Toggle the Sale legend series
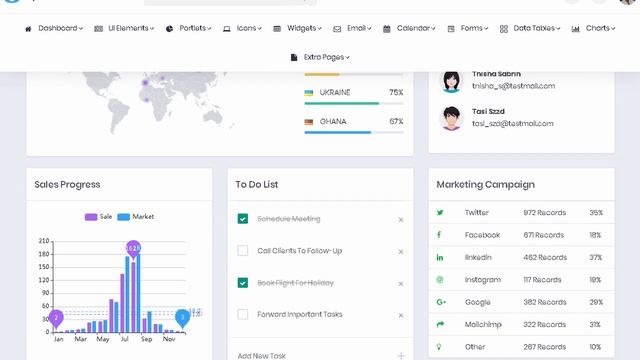640x360 pixels. tap(98, 217)
